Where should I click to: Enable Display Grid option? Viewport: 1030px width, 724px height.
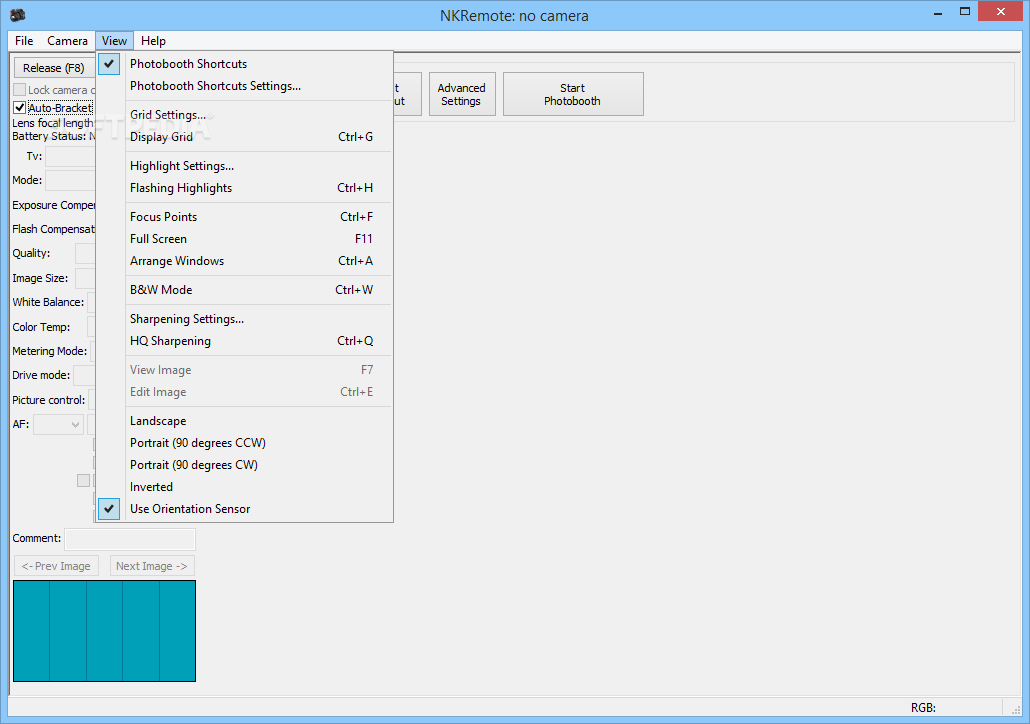coord(244,137)
